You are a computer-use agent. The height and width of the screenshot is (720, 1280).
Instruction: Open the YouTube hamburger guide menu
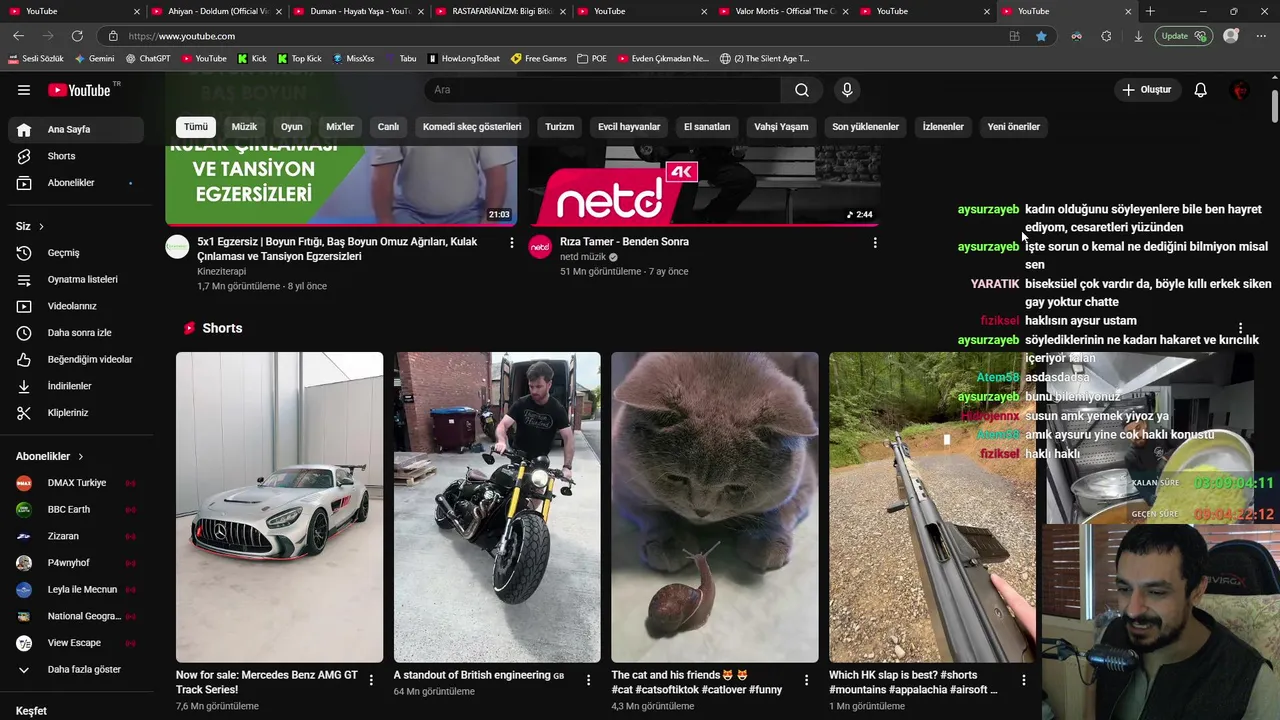(24, 90)
